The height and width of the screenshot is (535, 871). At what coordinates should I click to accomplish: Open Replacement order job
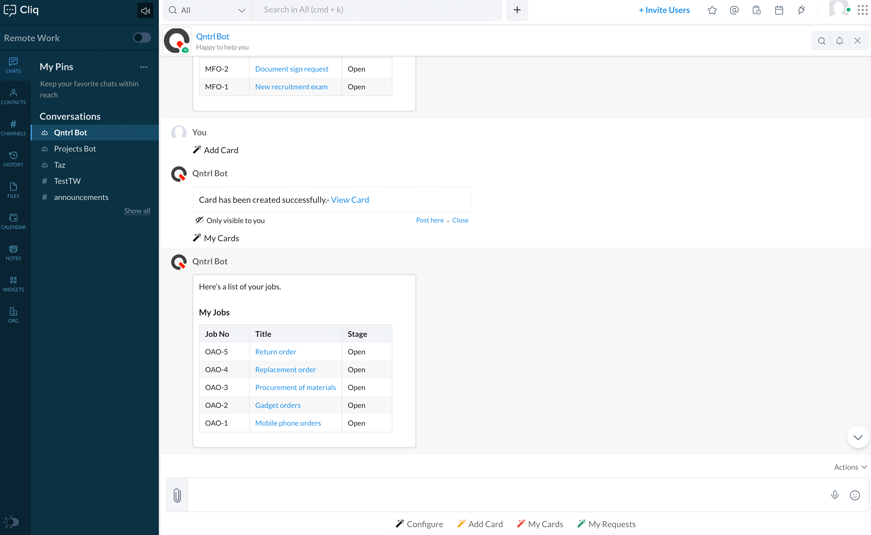pyautogui.click(x=286, y=369)
